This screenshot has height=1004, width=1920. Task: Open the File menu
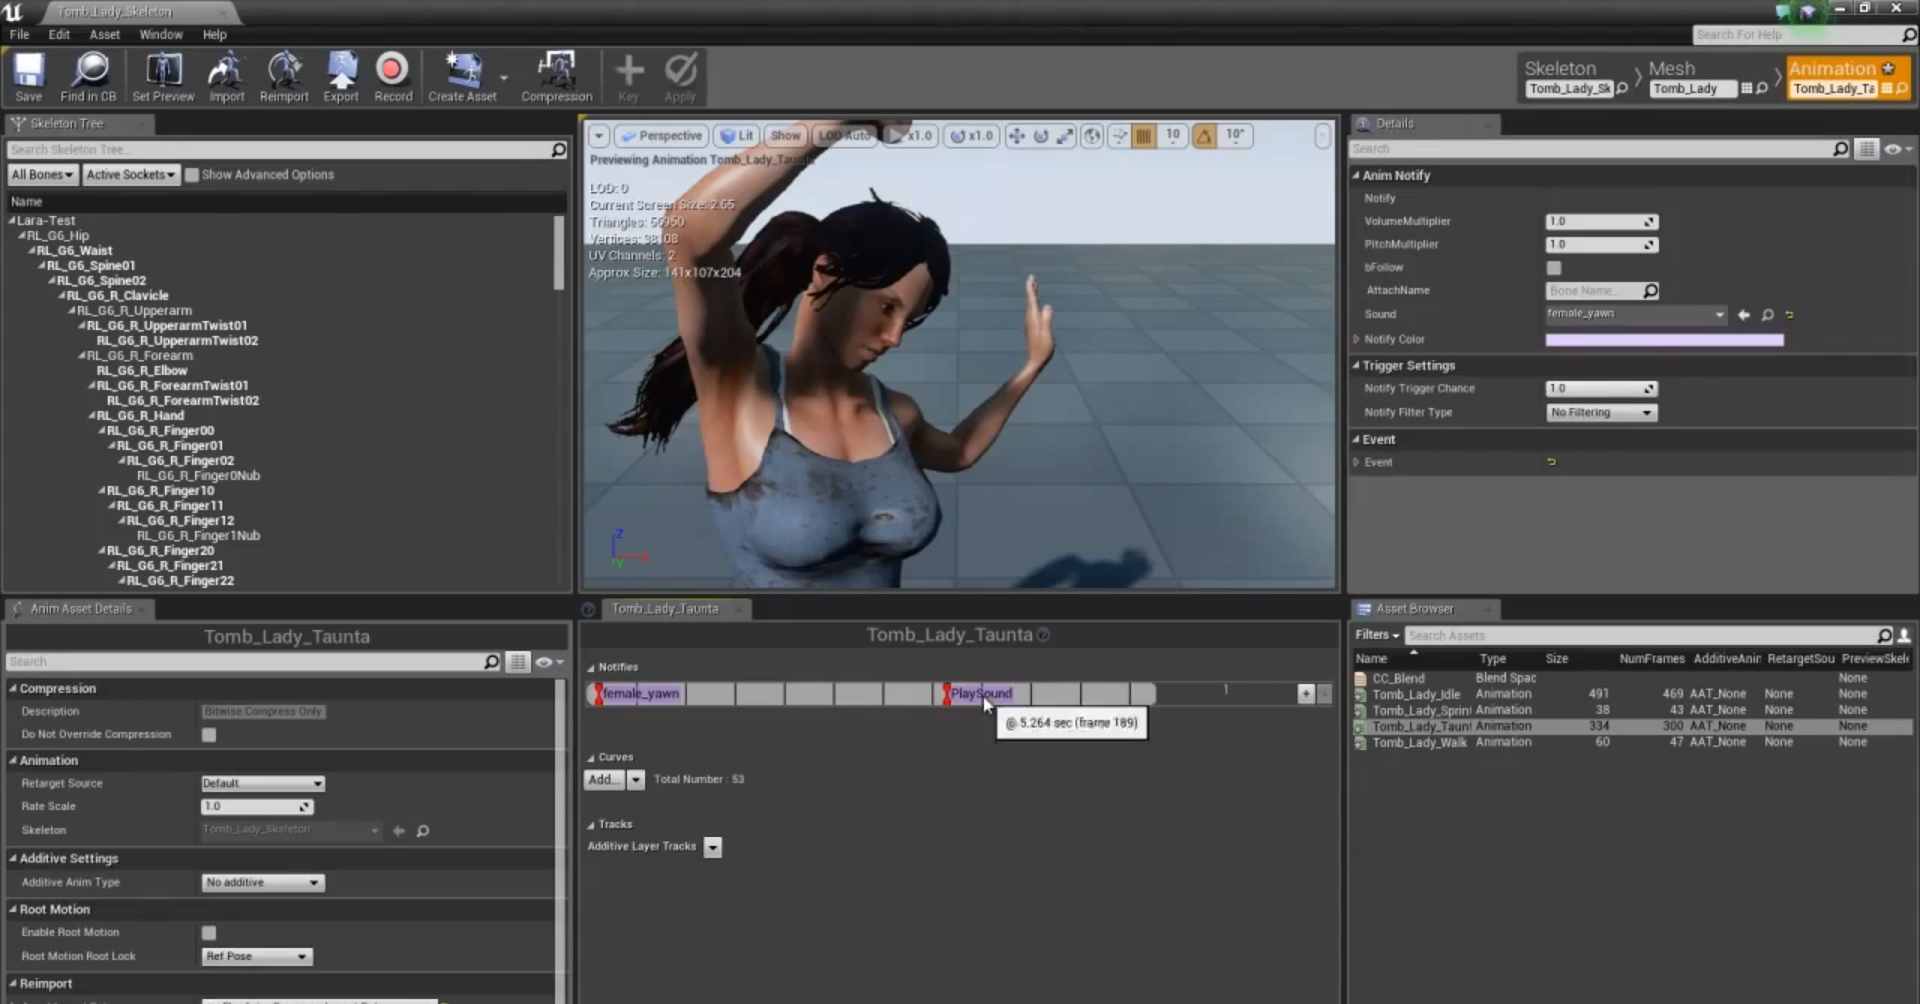pos(19,34)
